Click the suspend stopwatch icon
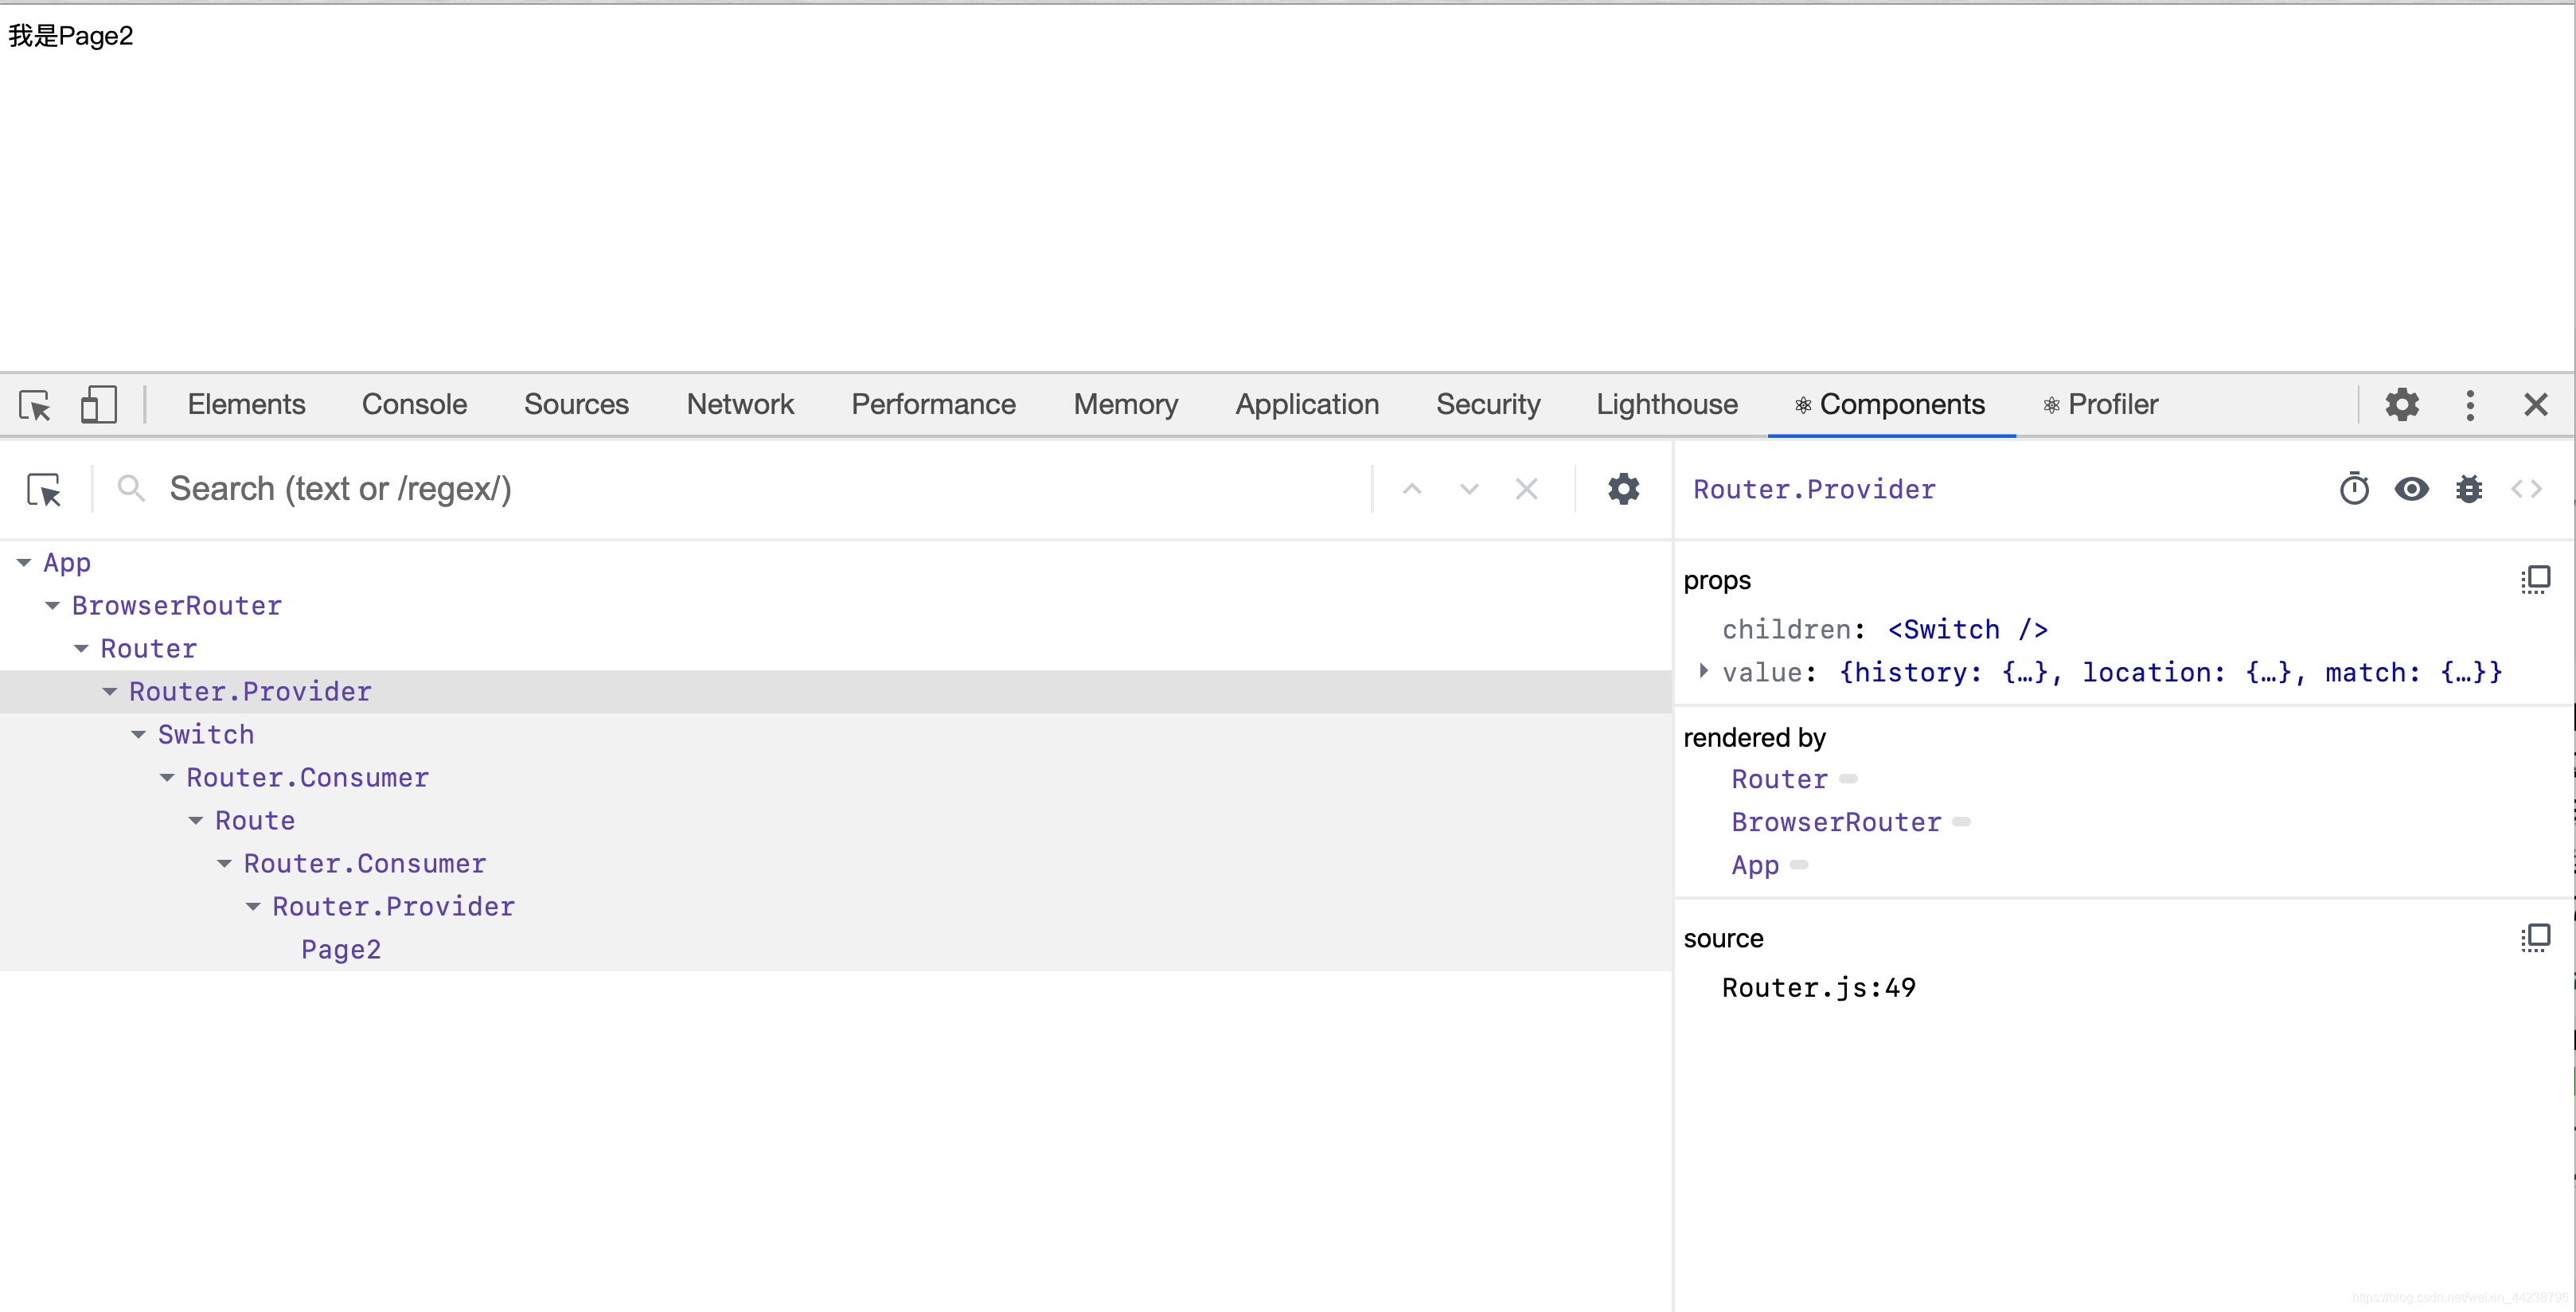The image size is (2576, 1312). coord(2354,489)
